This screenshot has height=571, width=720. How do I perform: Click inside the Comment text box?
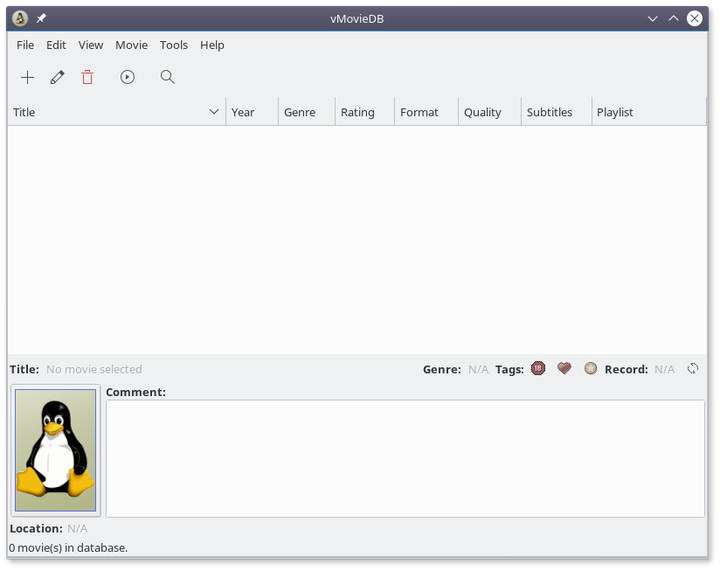405,458
